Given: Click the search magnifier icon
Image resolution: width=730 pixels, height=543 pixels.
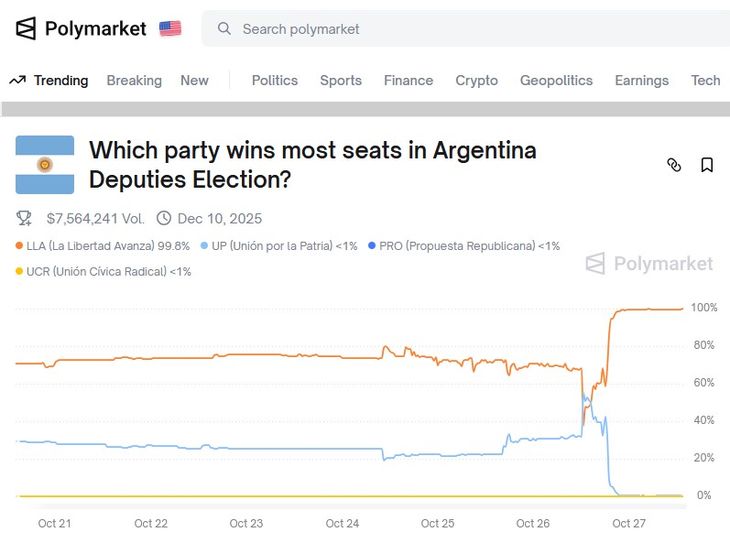Looking at the screenshot, I should pos(225,29).
